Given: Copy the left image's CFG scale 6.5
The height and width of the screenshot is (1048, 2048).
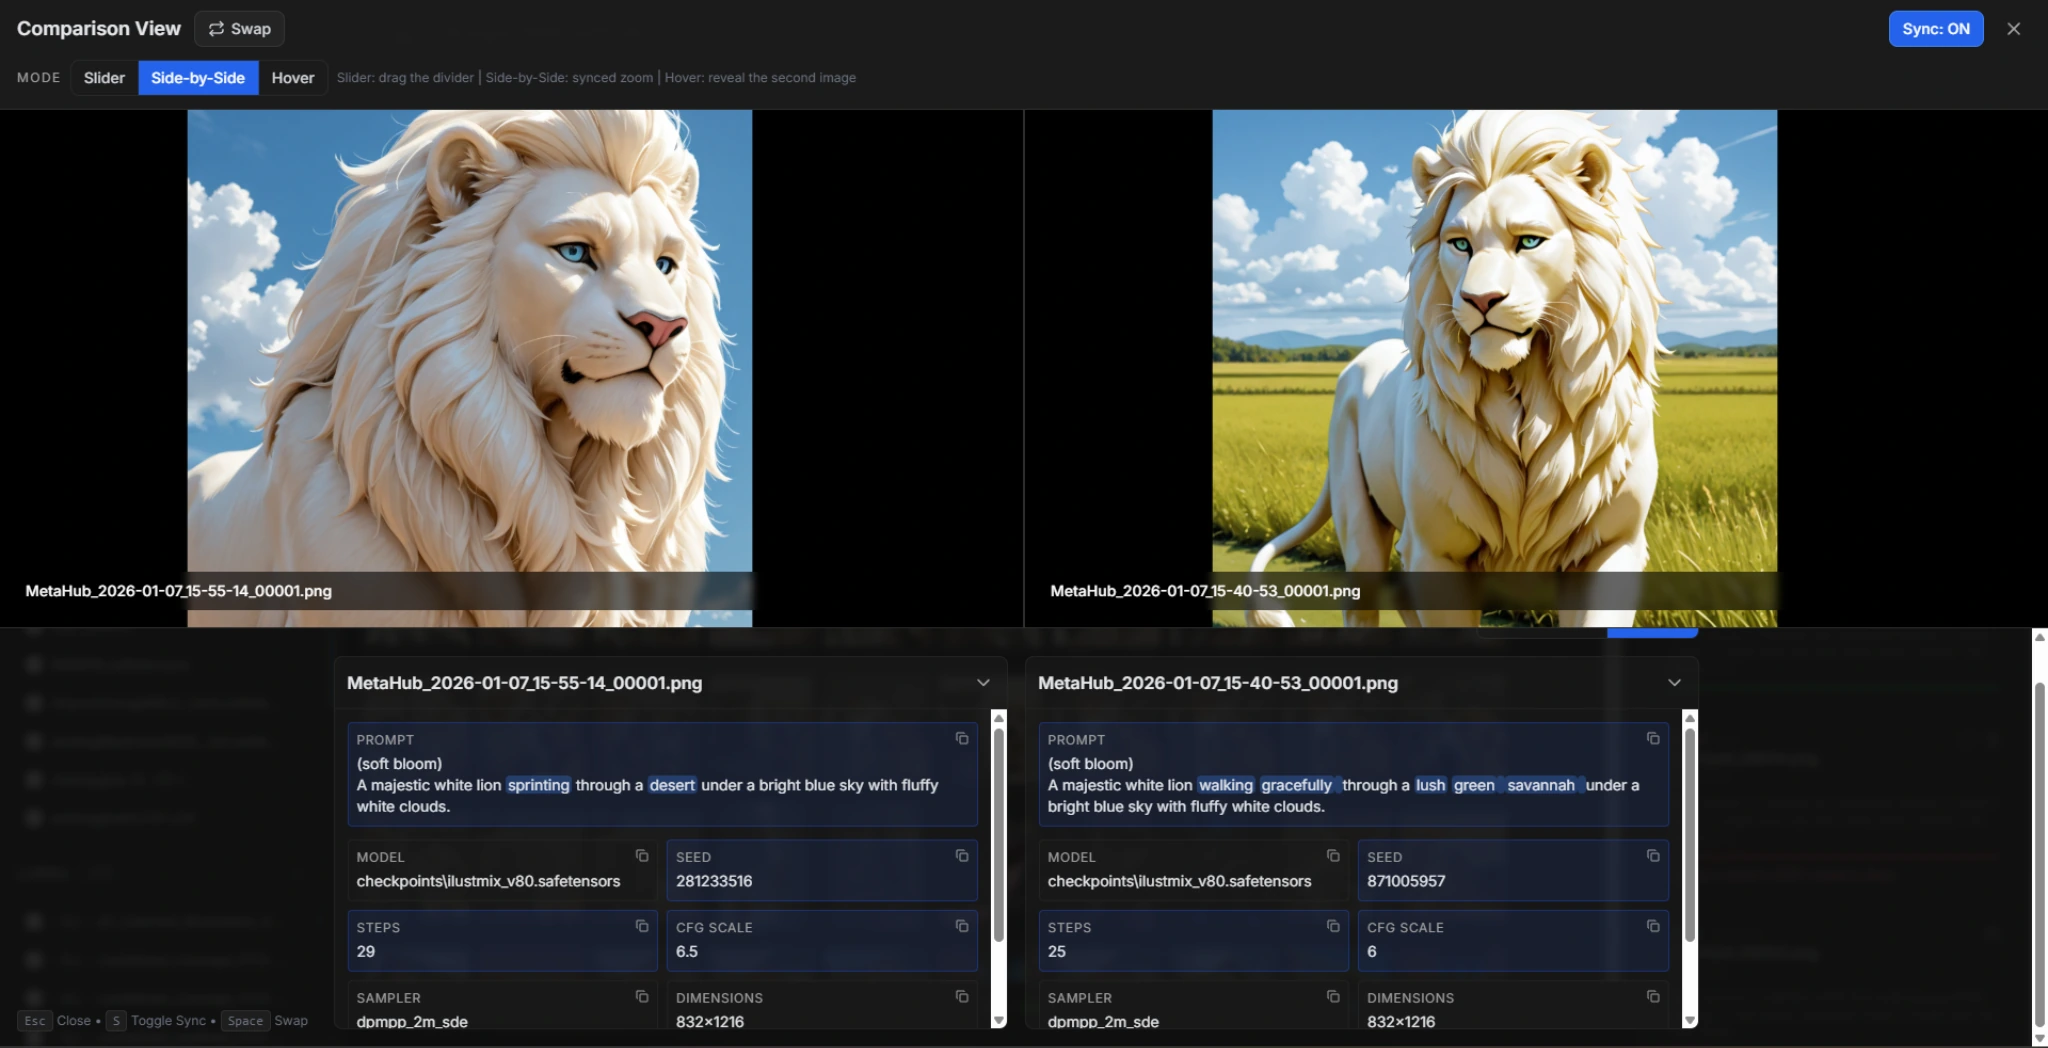Looking at the screenshot, I should pos(960,926).
